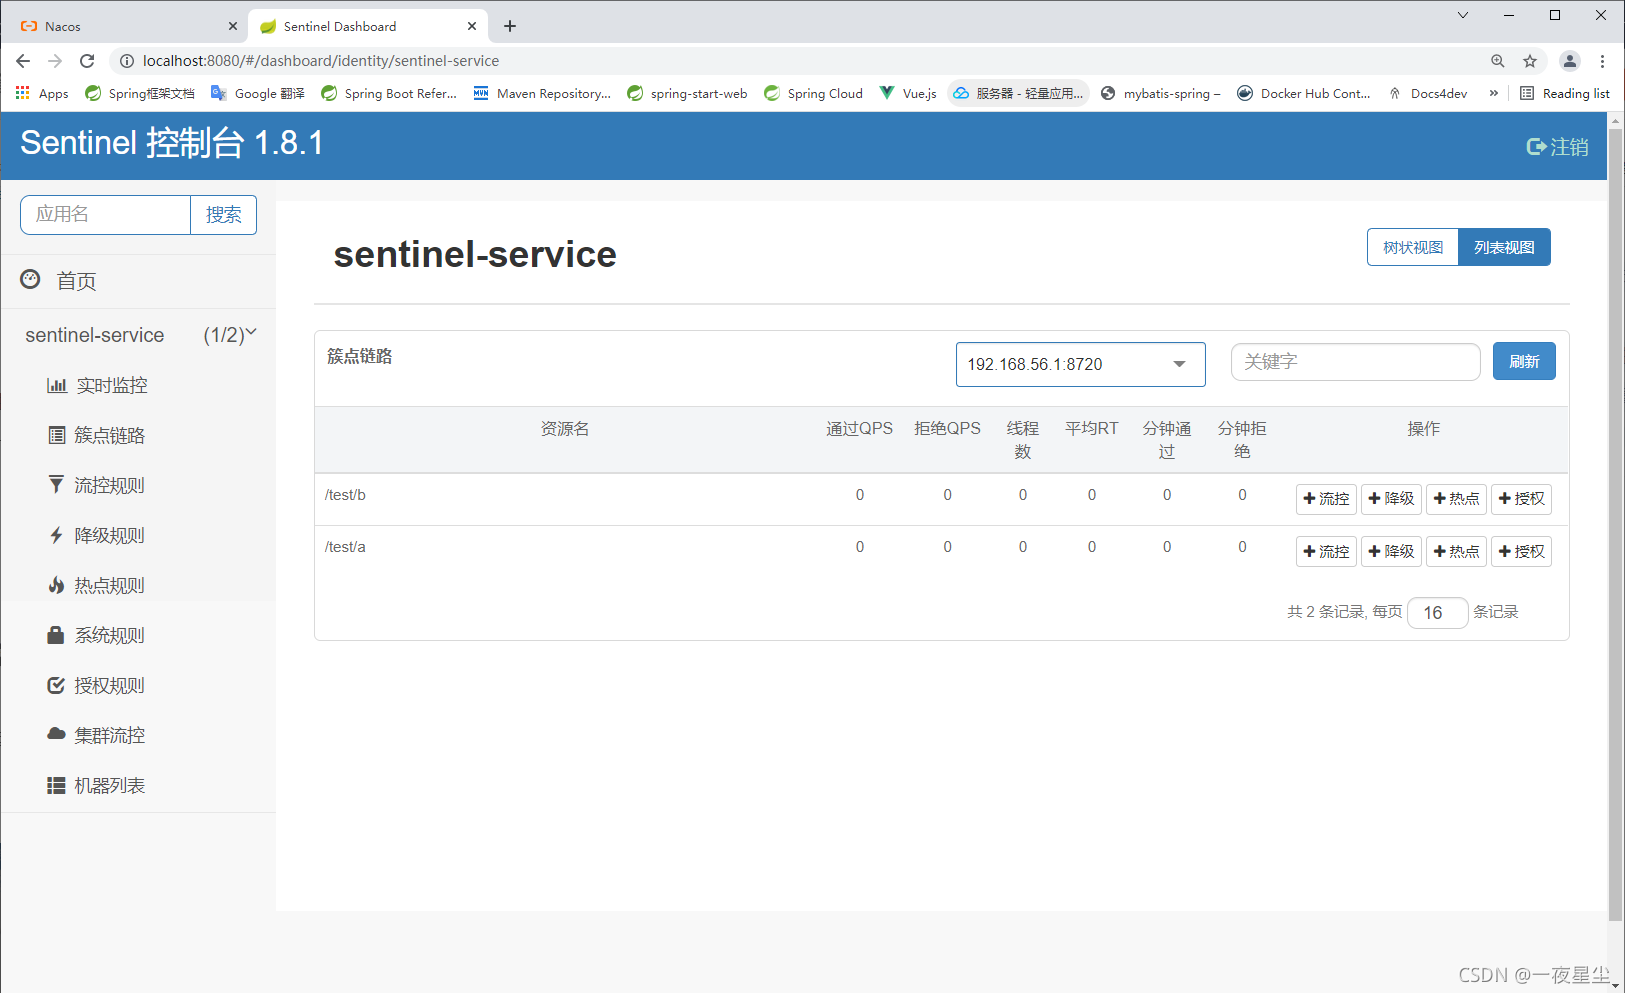Click the bookmark star icon in address bar

pos(1530,61)
